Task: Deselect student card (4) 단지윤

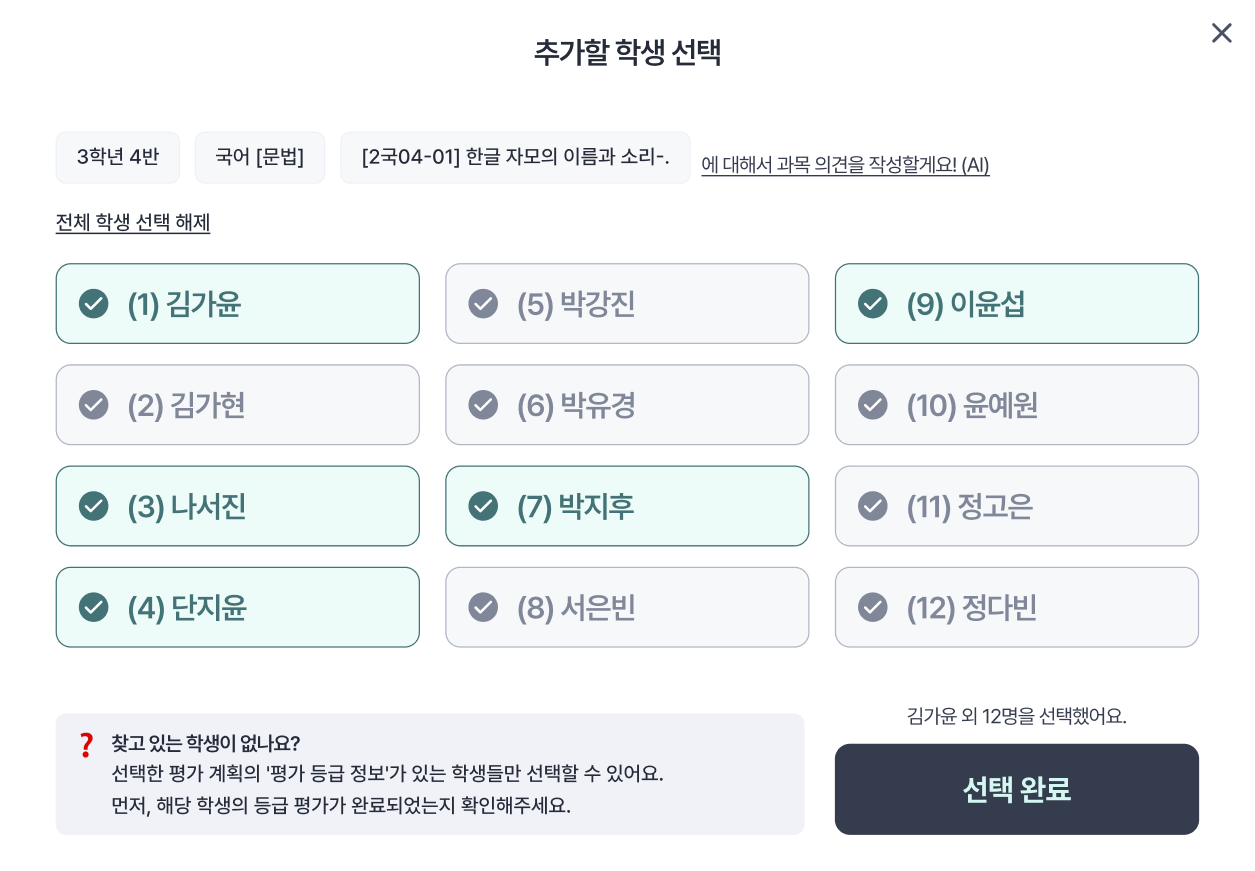Action: (x=237, y=607)
